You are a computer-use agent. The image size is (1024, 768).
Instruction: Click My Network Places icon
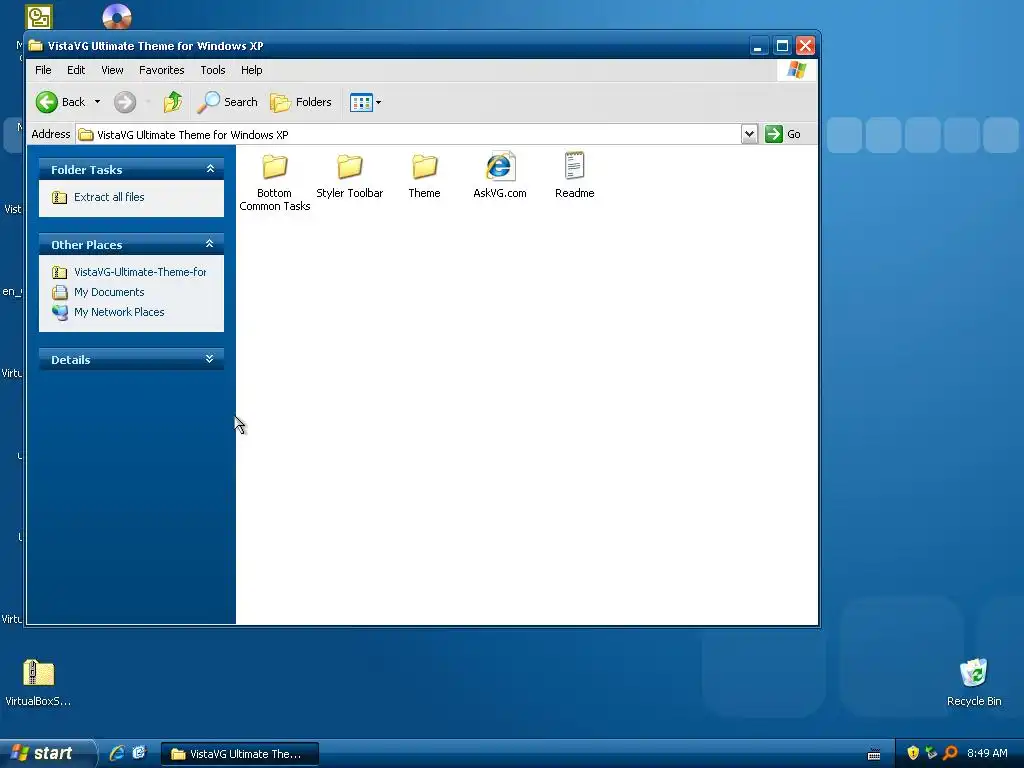pyautogui.click(x=59, y=312)
